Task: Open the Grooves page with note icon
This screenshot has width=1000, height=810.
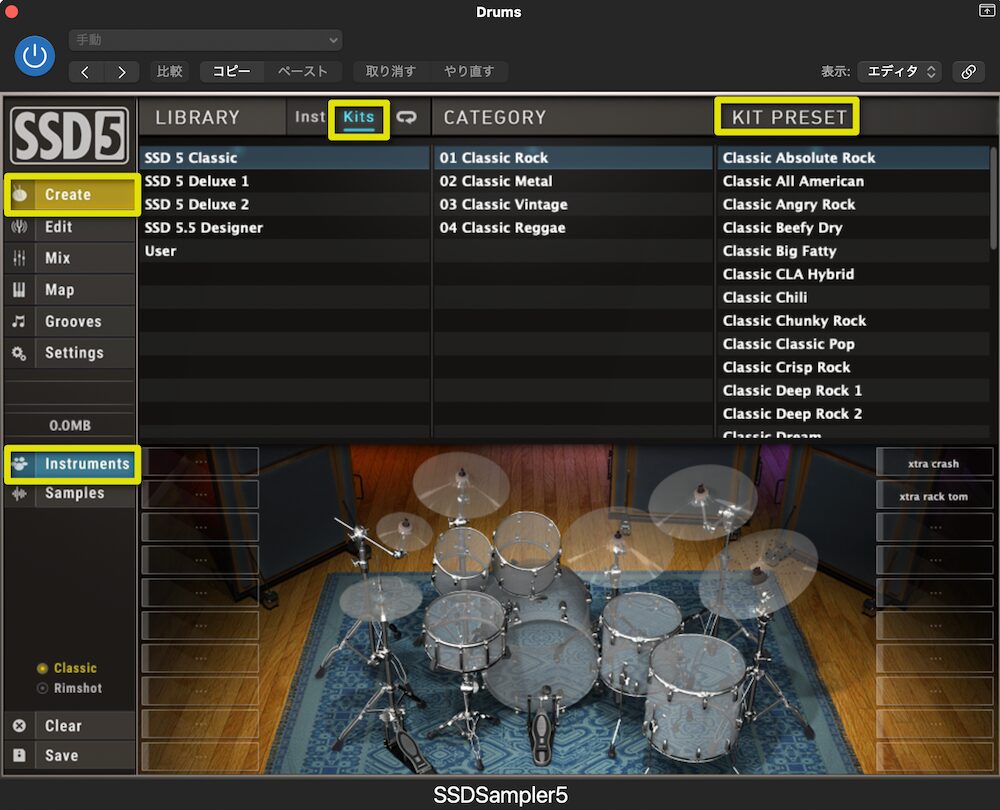Action: click(72, 322)
